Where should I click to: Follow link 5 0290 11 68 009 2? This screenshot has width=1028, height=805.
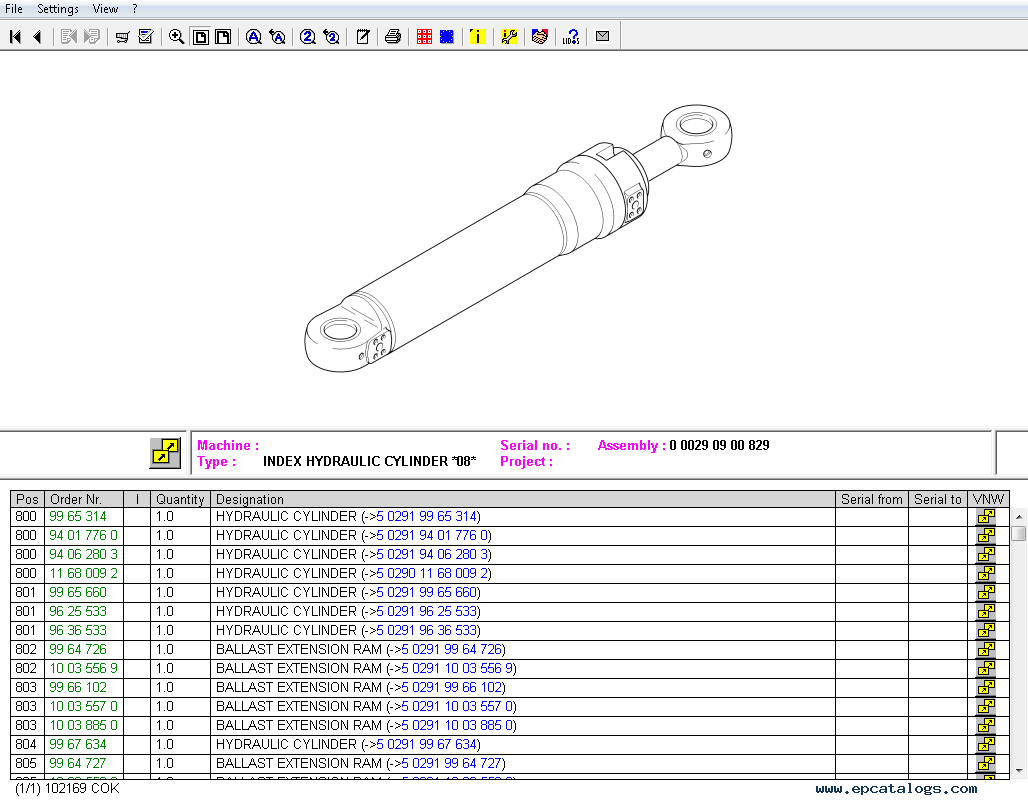click(433, 574)
